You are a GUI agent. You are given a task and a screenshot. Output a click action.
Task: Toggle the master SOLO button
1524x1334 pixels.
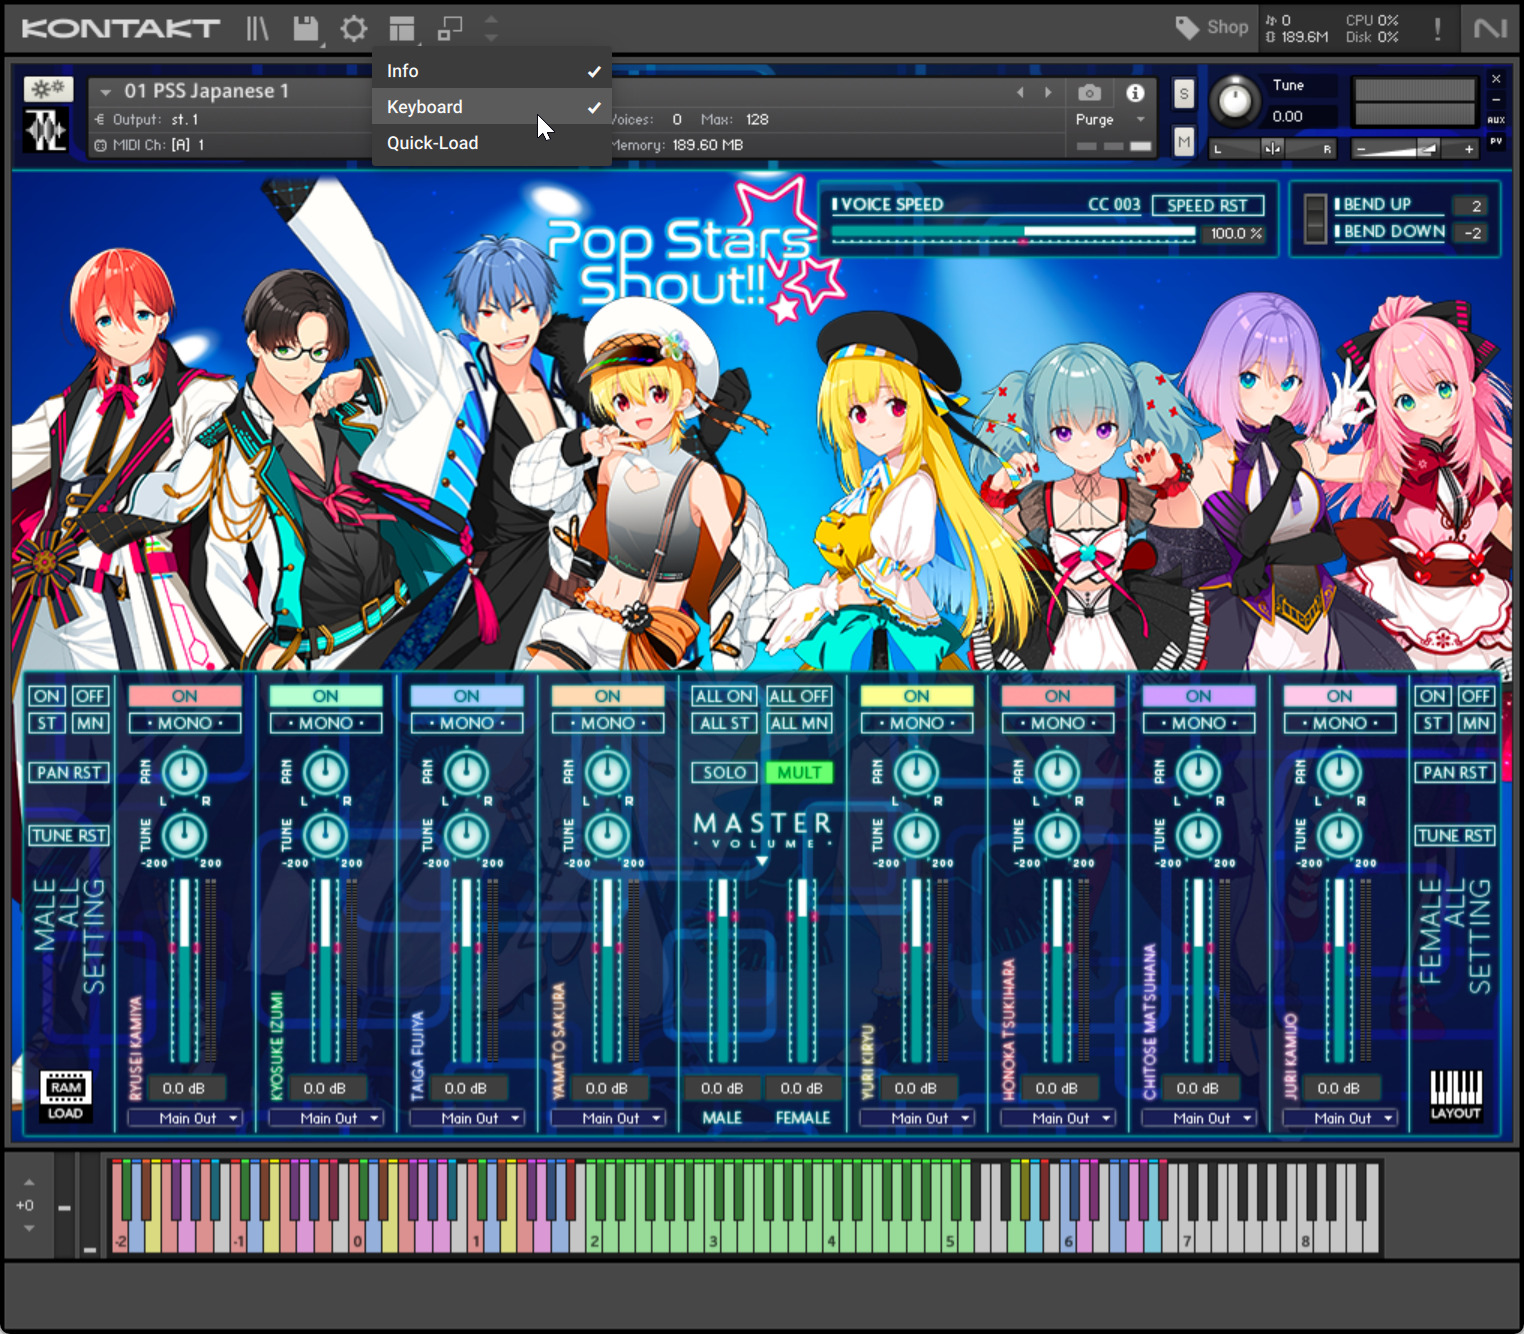pyautogui.click(x=724, y=773)
